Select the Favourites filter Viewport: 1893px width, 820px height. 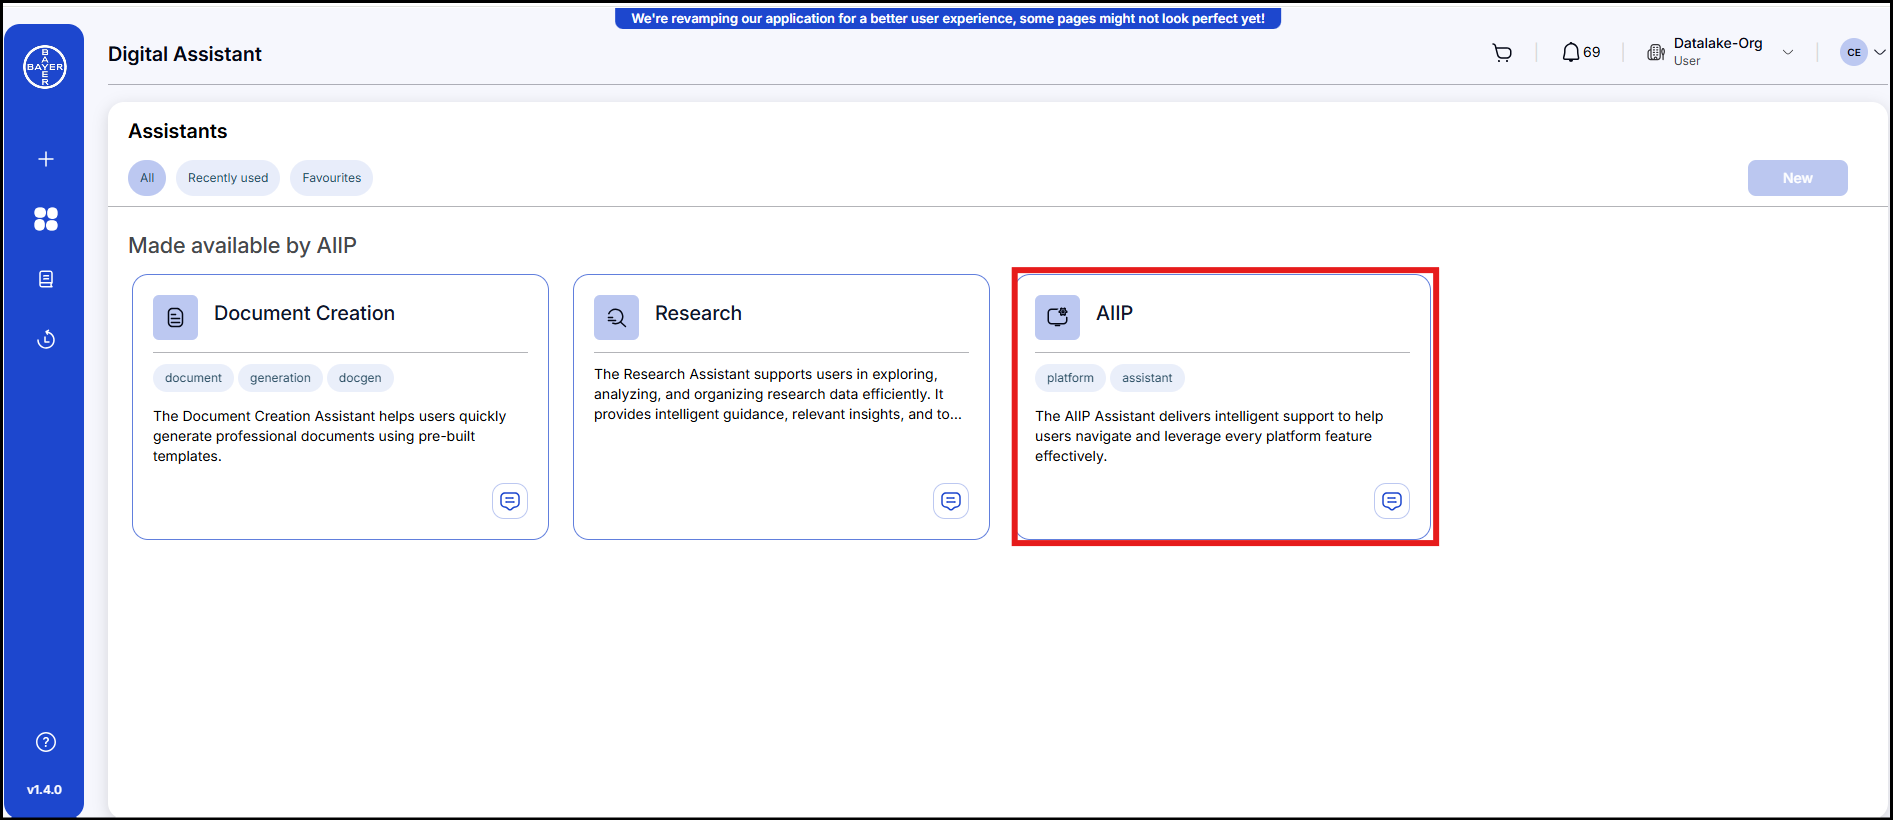pyautogui.click(x=332, y=178)
